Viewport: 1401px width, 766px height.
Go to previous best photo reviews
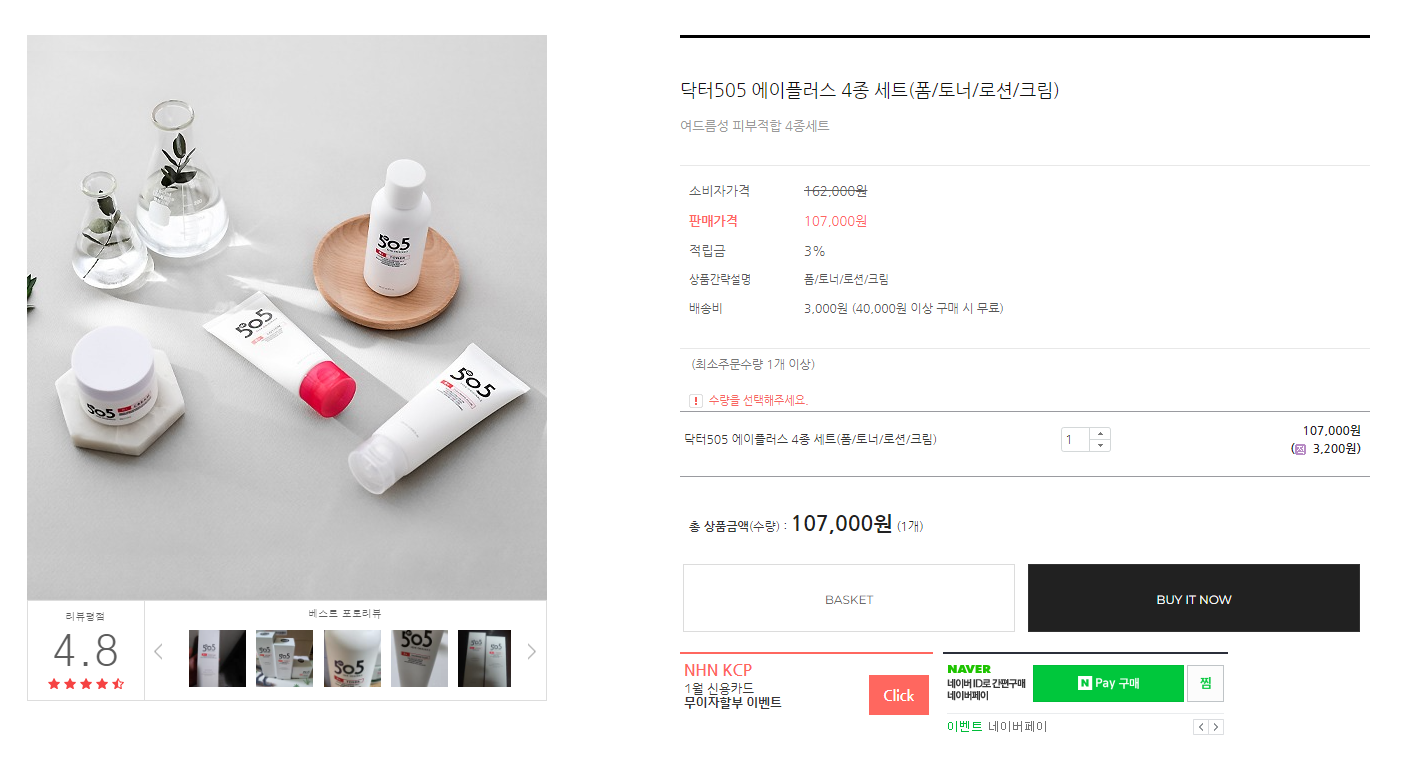click(x=158, y=652)
